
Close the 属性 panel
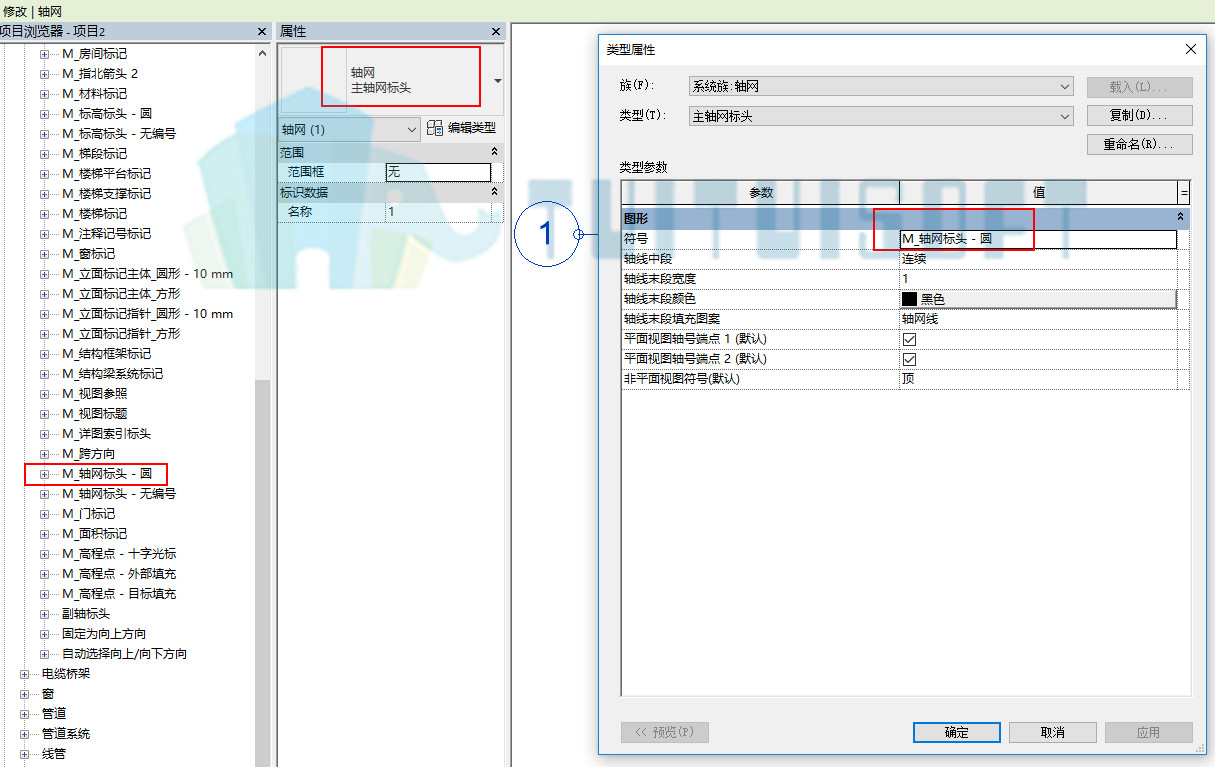[x=498, y=32]
